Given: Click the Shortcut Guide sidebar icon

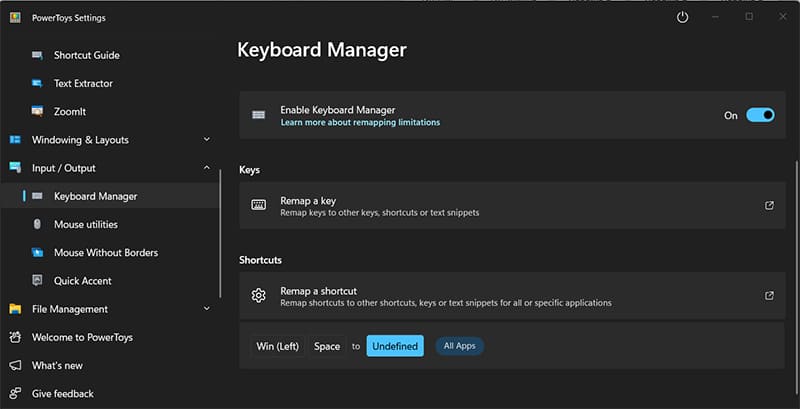Looking at the screenshot, I should pyautogui.click(x=37, y=55).
